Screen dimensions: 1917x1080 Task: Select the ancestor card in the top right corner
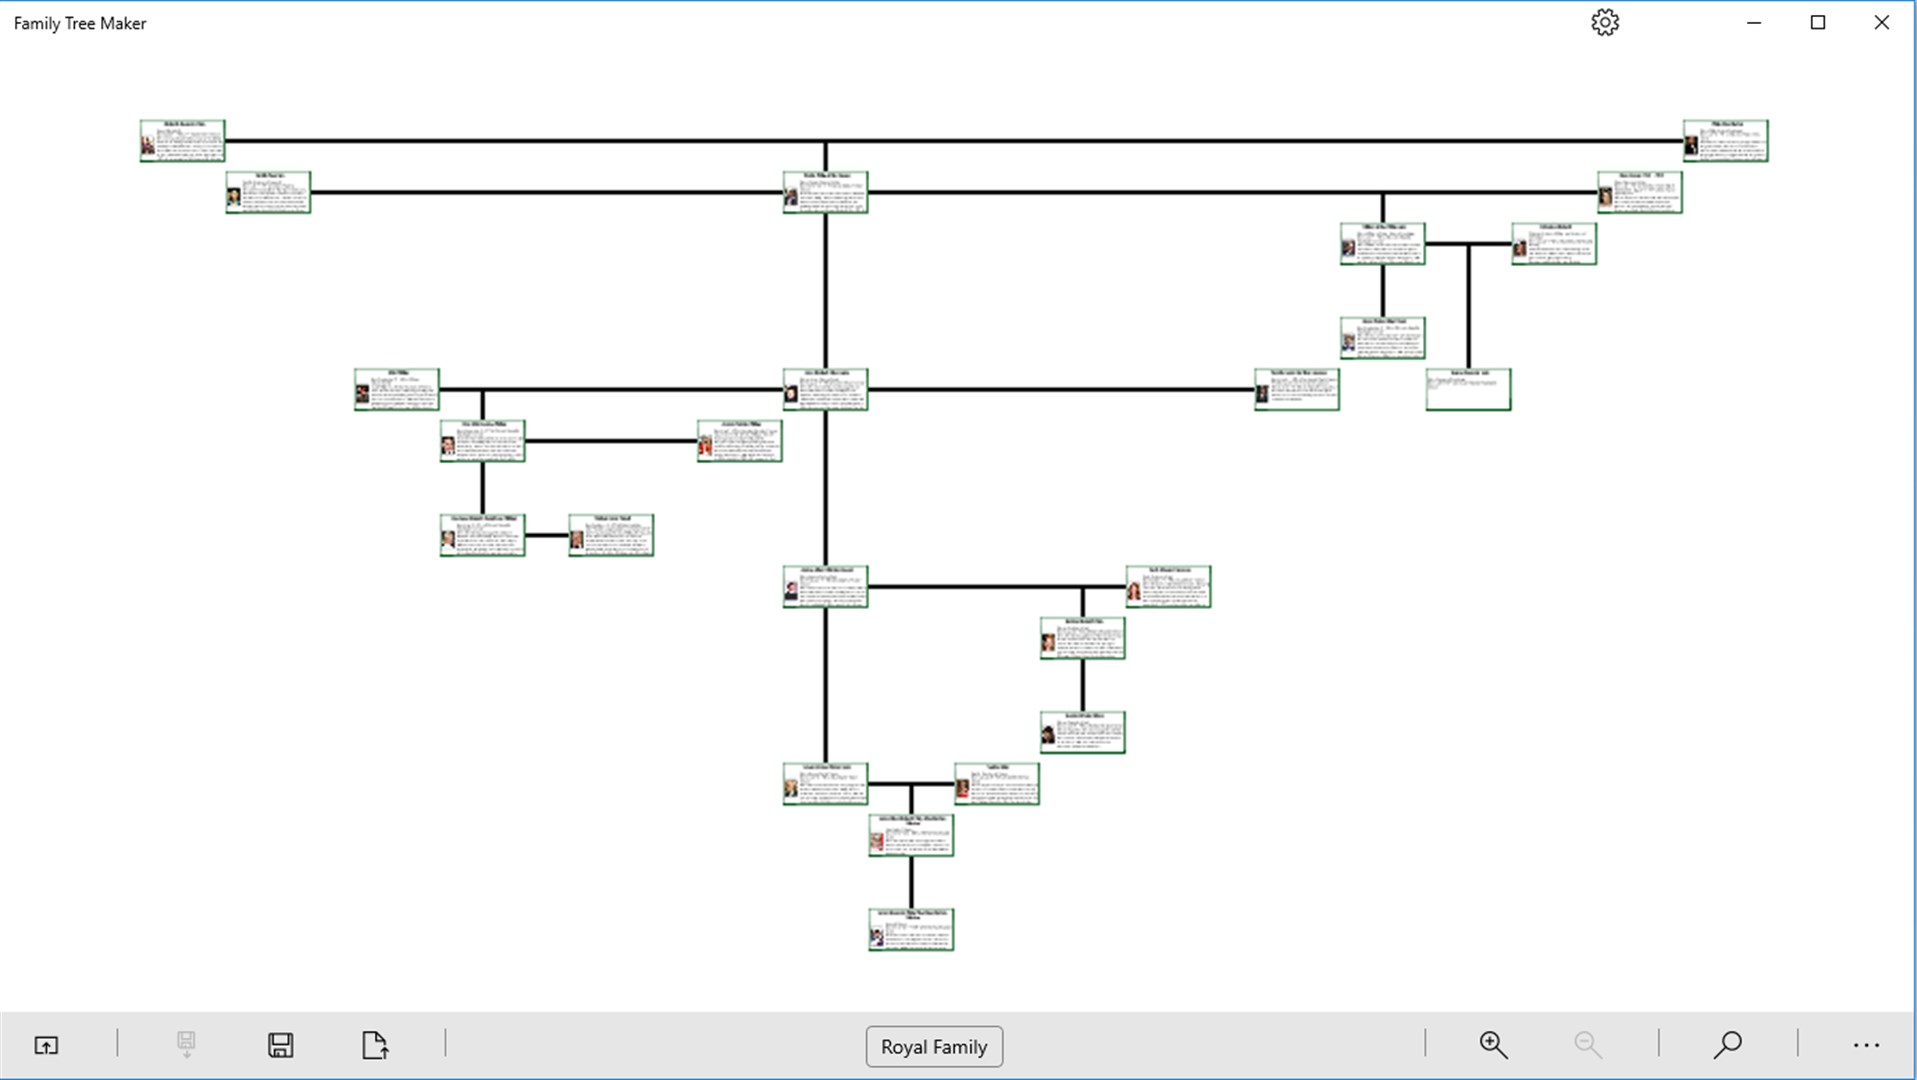tap(1724, 140)
